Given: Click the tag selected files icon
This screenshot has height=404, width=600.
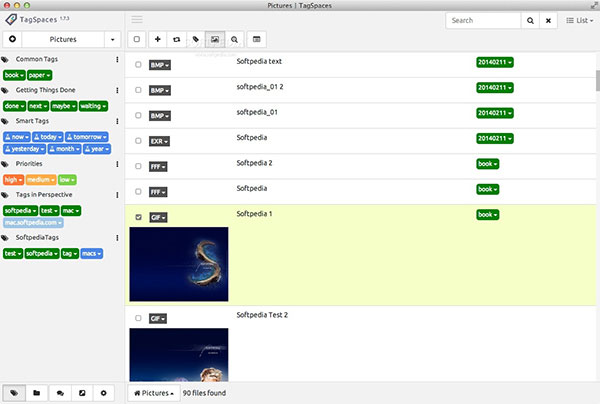Looking at the screenshot, I should click(x=196, y=39).
